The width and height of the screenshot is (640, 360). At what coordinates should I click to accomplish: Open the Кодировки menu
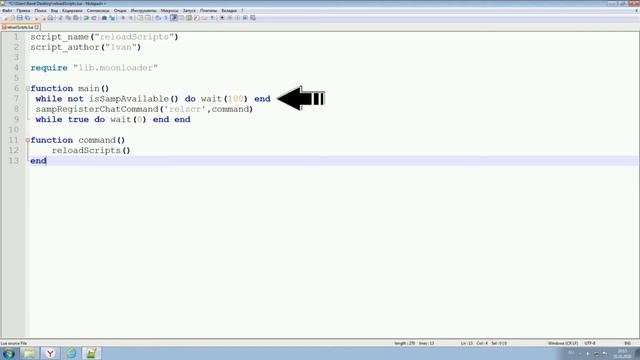pos(72,11)
